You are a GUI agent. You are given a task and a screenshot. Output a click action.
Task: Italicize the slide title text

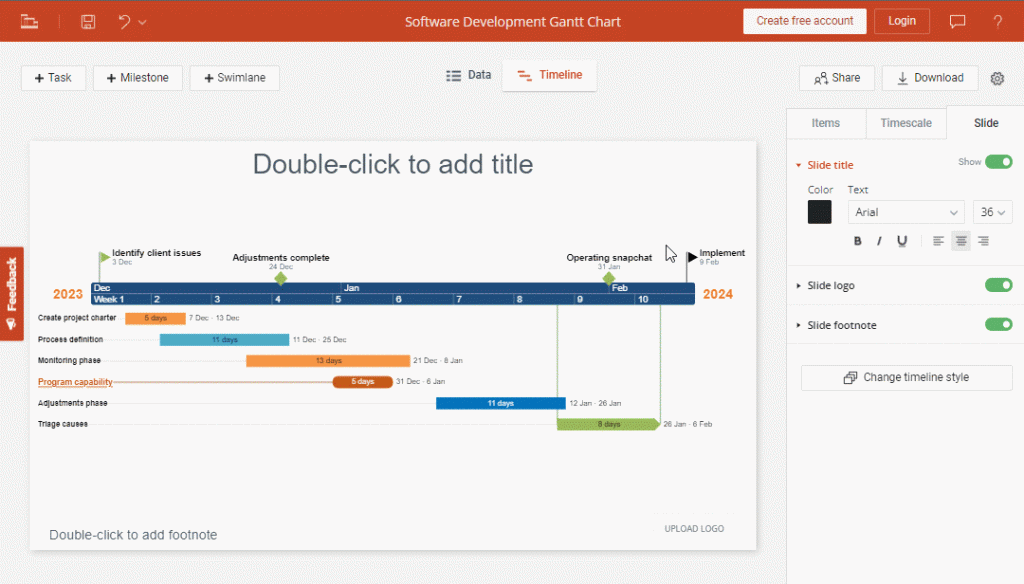879,241
